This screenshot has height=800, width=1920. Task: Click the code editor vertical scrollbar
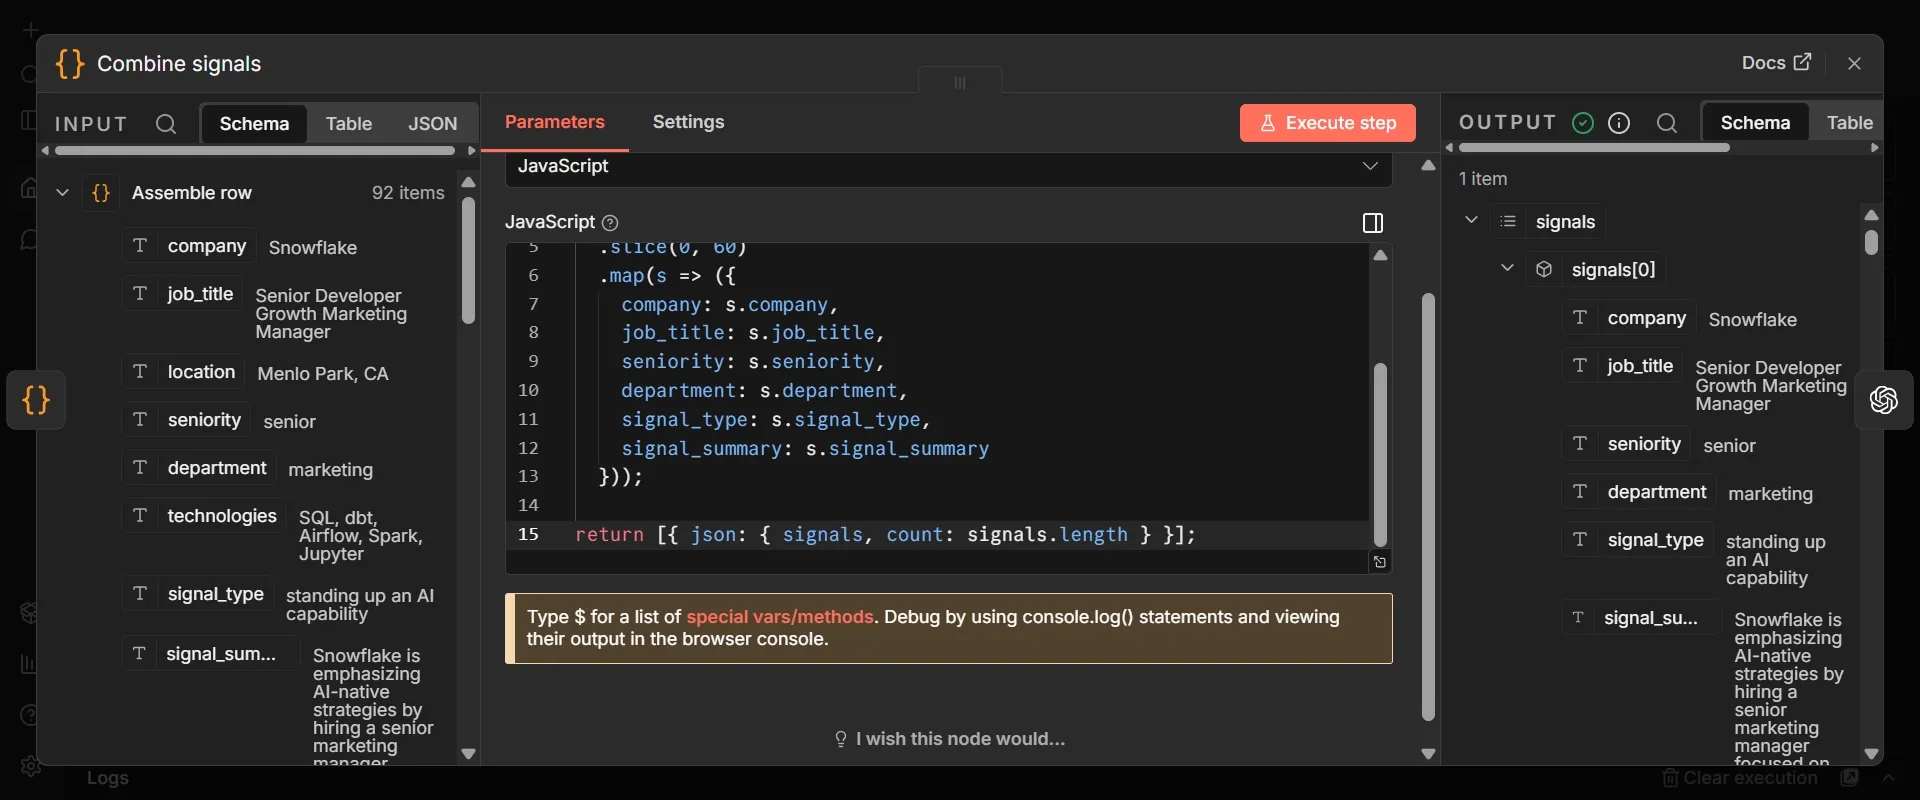[x=1380, y=453]
